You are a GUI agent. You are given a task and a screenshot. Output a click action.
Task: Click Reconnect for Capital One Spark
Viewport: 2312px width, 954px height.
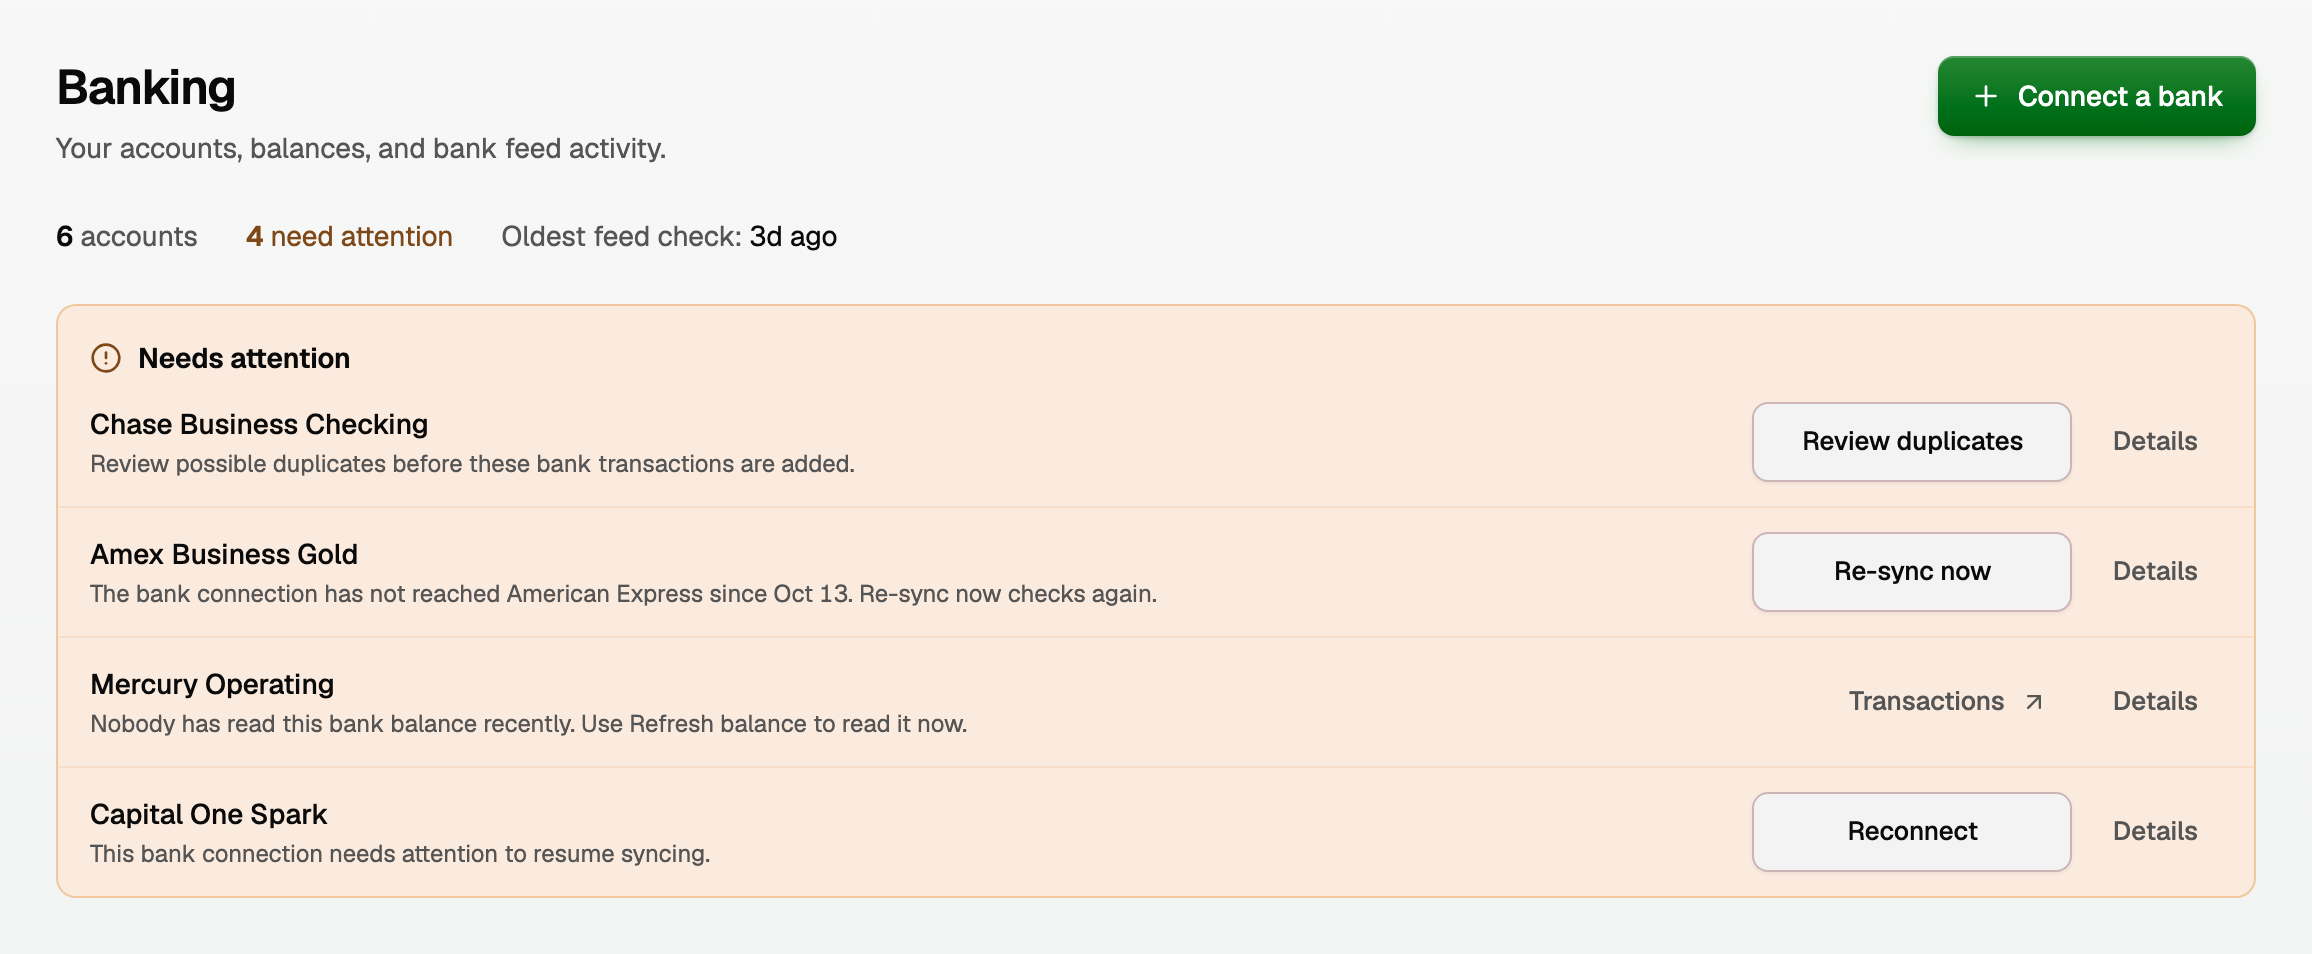[1911, 831]
